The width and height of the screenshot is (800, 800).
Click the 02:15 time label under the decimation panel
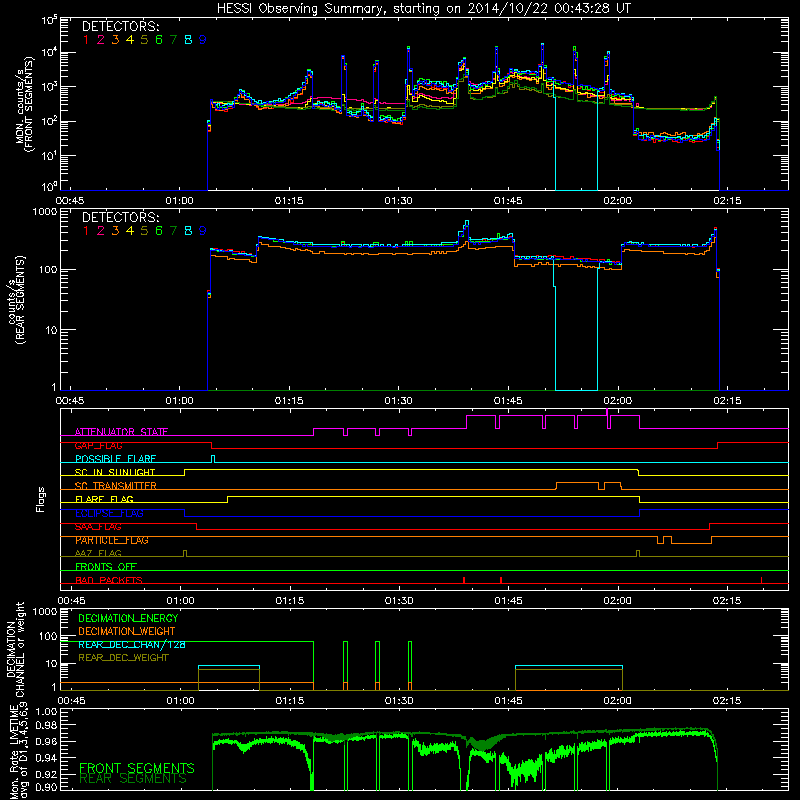point(727,701)
